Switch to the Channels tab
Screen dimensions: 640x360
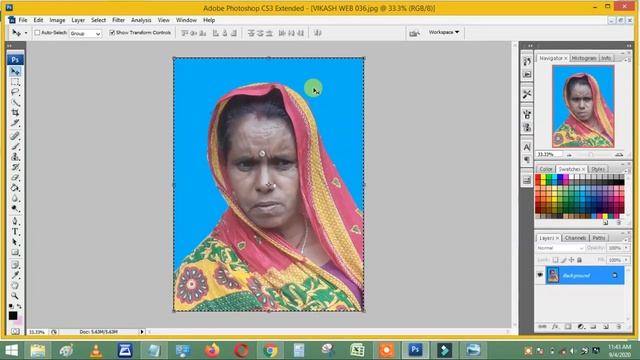pos(576,238)
